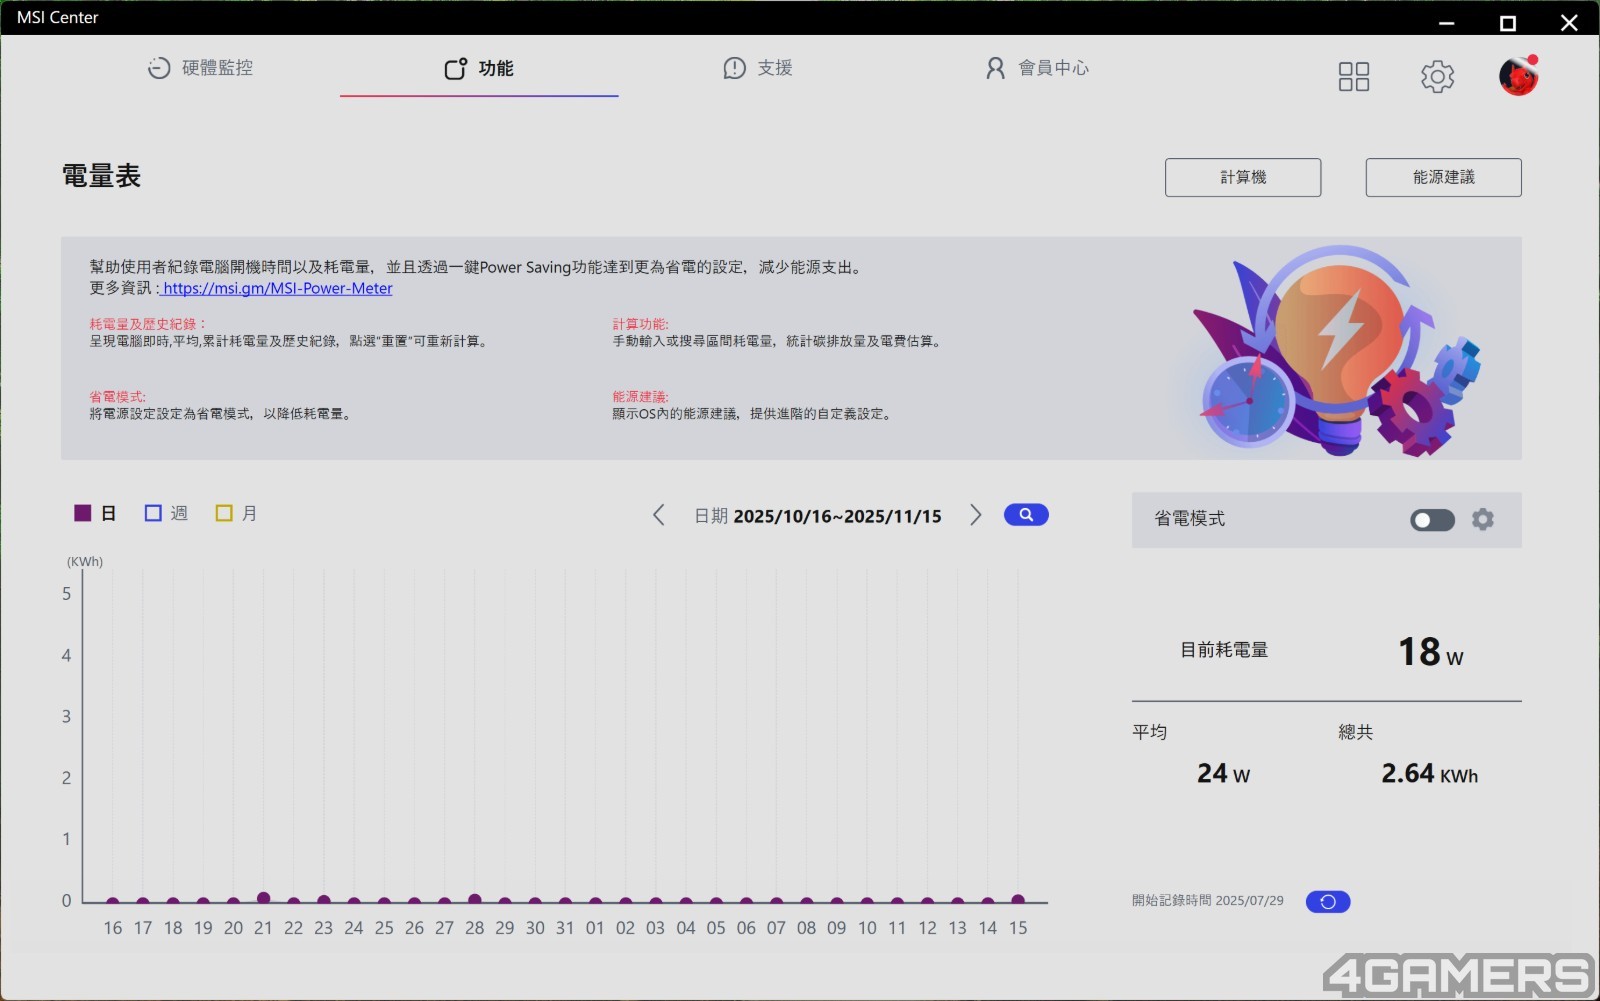Image resolution: width=1600 pixels, height=1001 pixels.
Task: Minimize the MSI Center window
Action: pyautogui.click(x=1446, y=22)
